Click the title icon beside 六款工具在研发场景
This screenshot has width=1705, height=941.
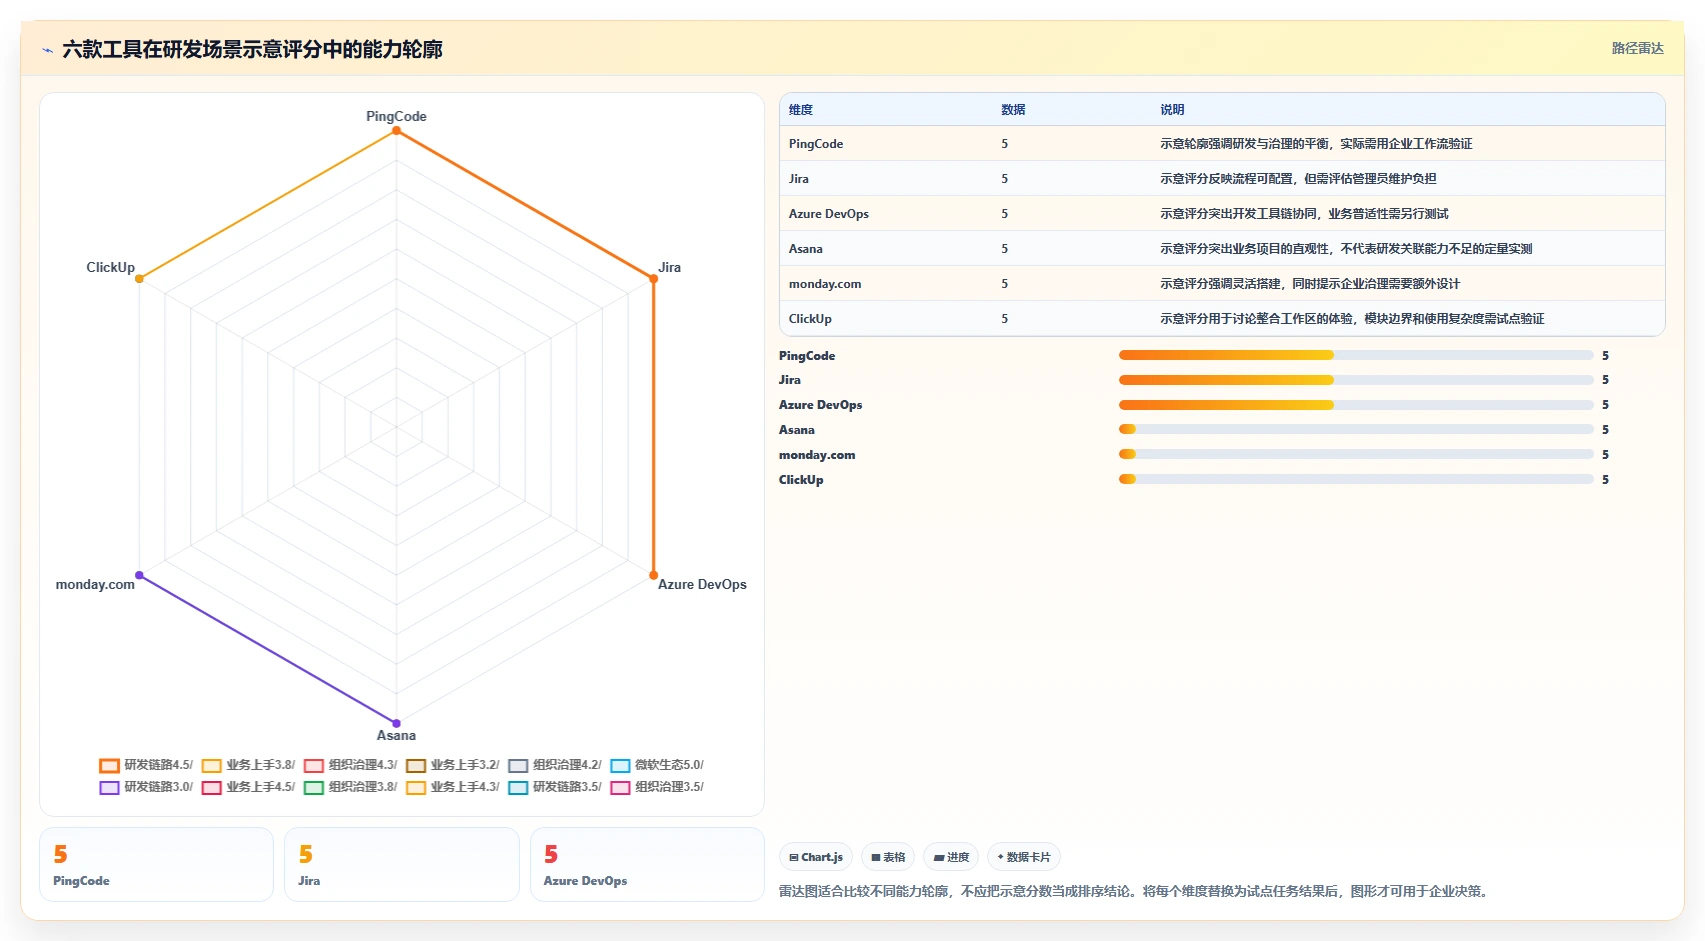(x=47, y=50)
